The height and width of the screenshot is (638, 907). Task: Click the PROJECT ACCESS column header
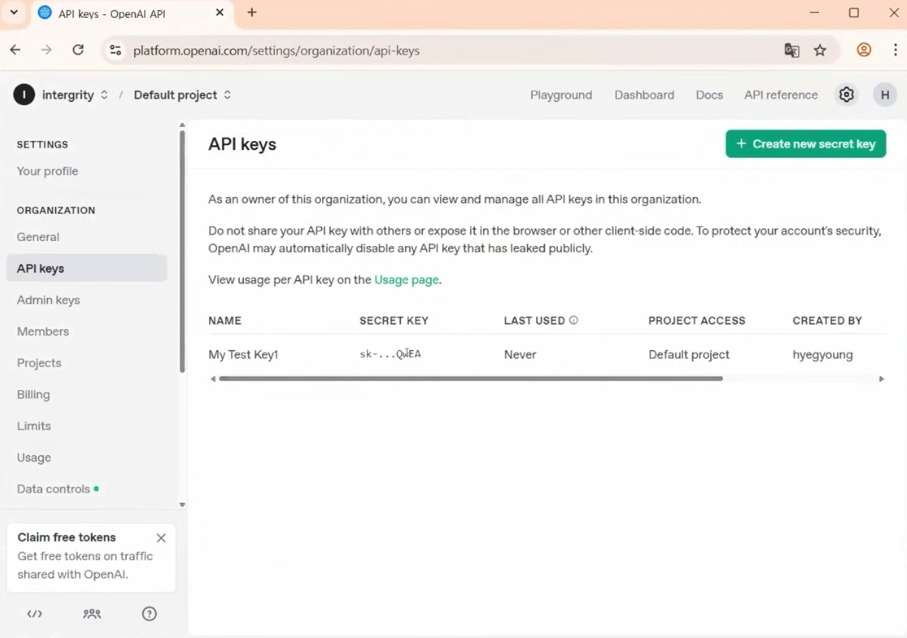coord(696,320)
